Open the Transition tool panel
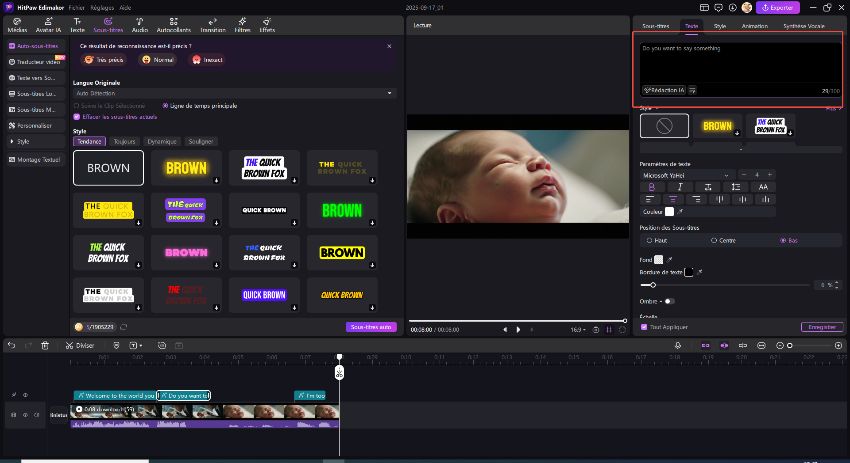 (x=212, y=24)
